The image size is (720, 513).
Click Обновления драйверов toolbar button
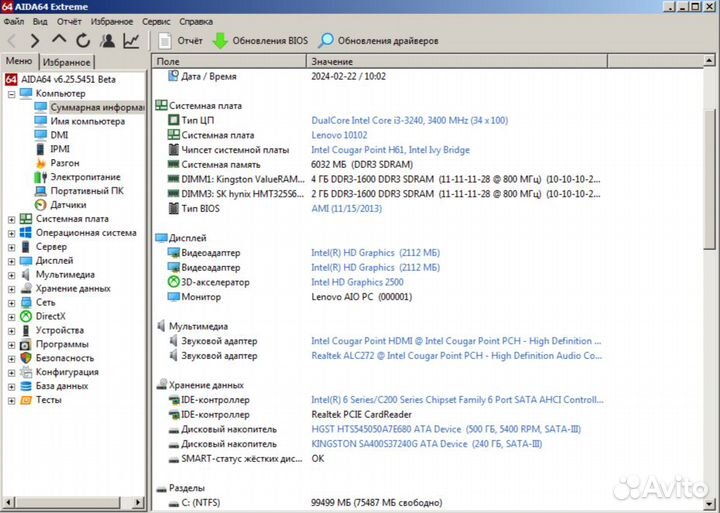(378, 41)
